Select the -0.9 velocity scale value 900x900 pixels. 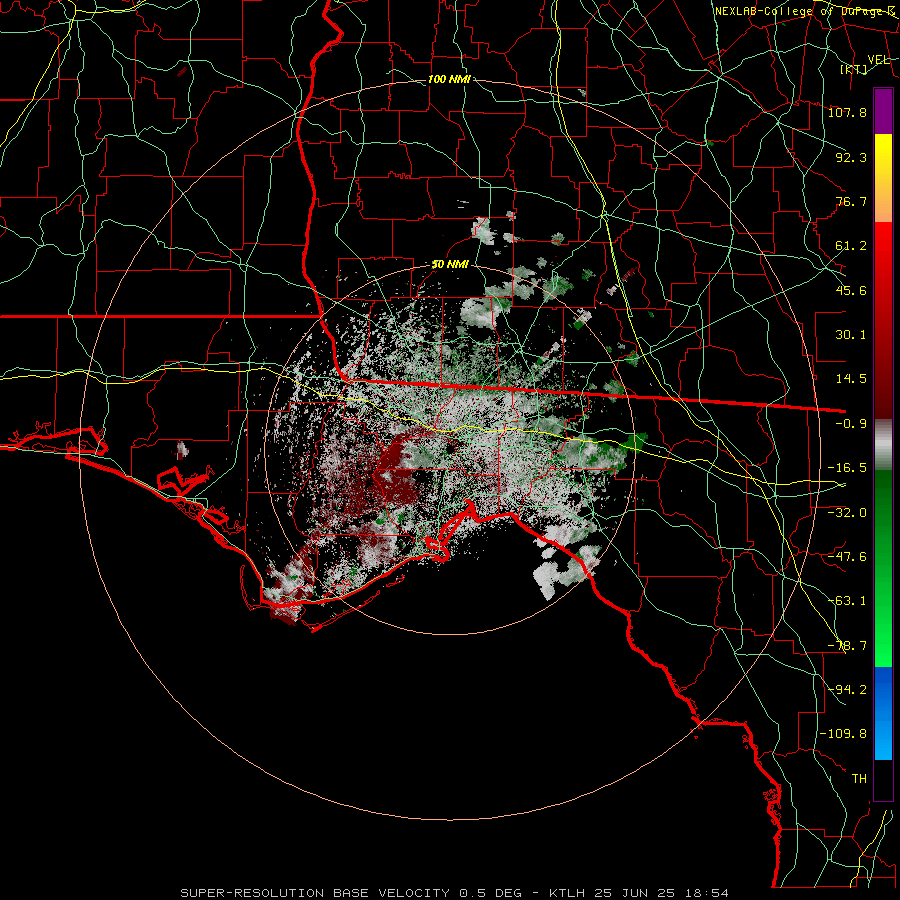coord(851,424)
